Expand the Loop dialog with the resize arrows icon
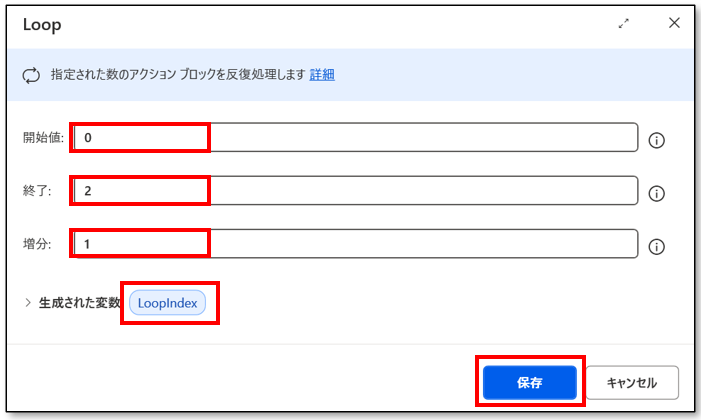Screen dimensions: 701x420 pos(625,23)
